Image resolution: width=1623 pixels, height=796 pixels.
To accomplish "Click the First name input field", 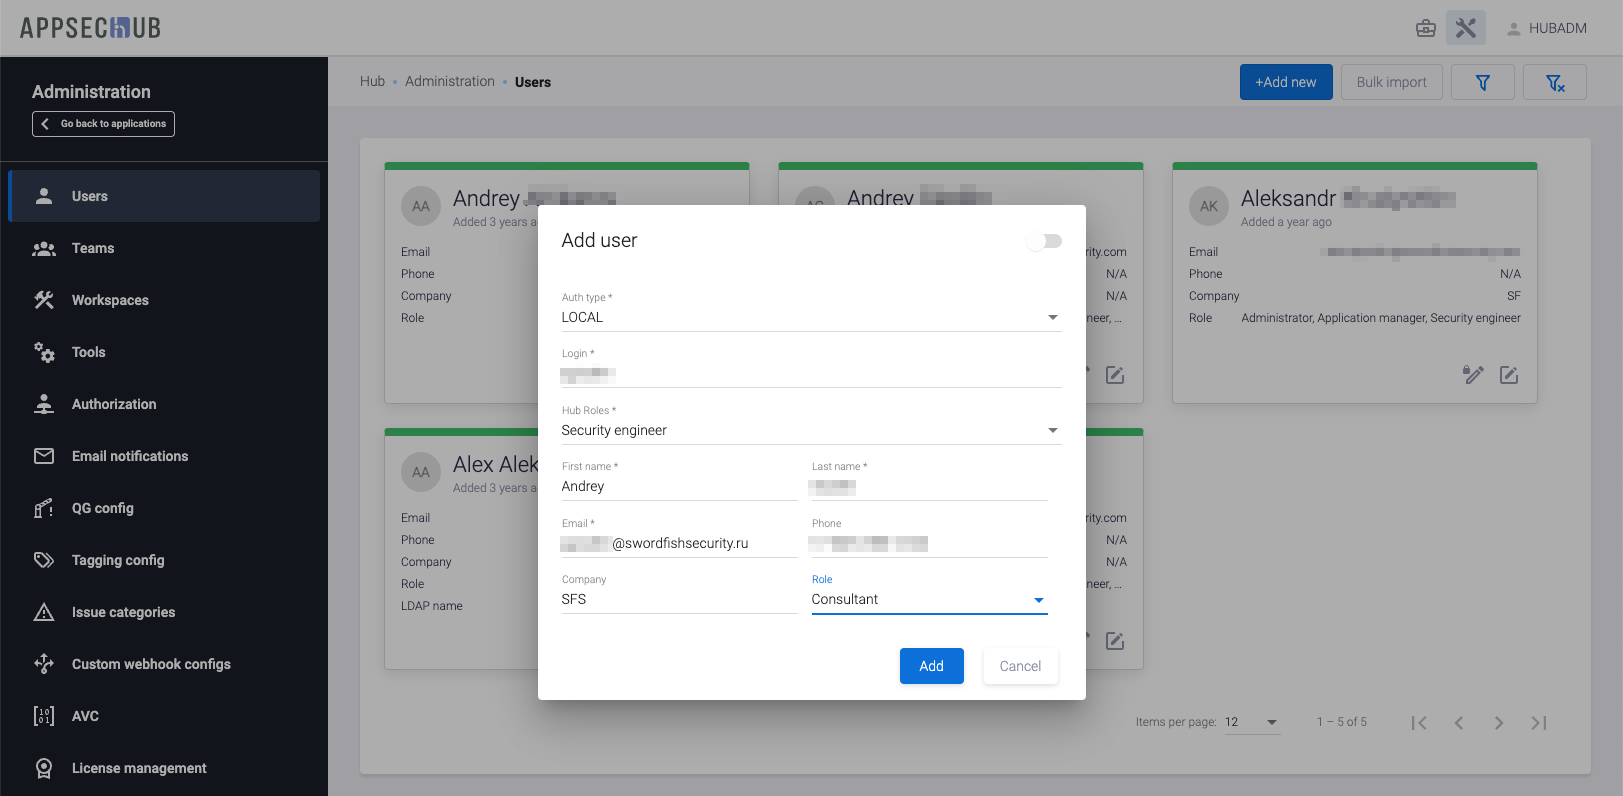I will click(678, 487).
